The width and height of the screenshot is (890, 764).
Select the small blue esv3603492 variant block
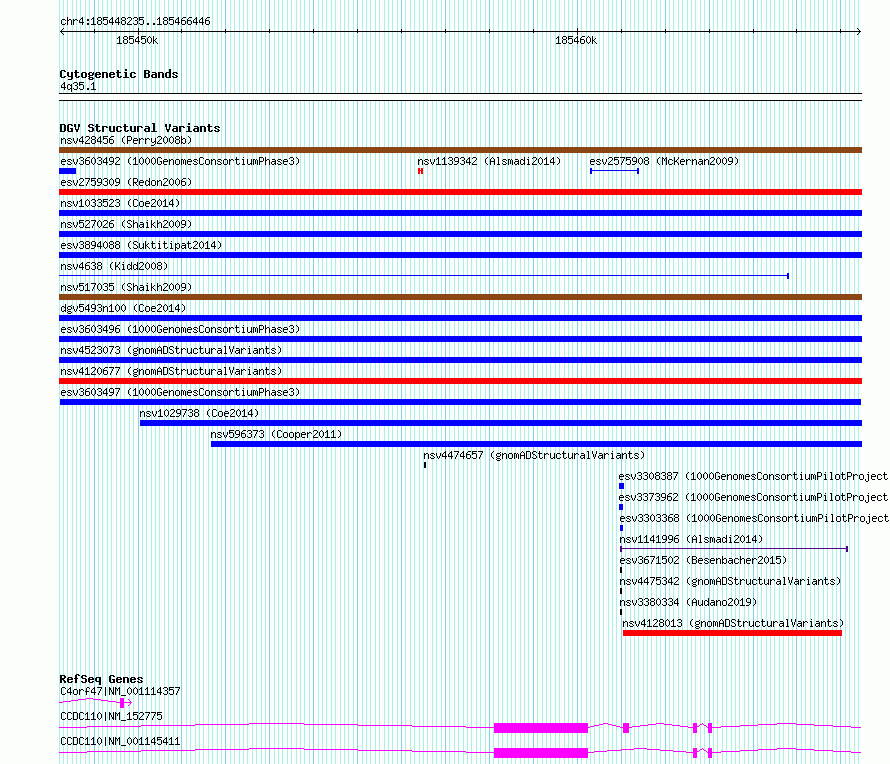pos(68,171)
